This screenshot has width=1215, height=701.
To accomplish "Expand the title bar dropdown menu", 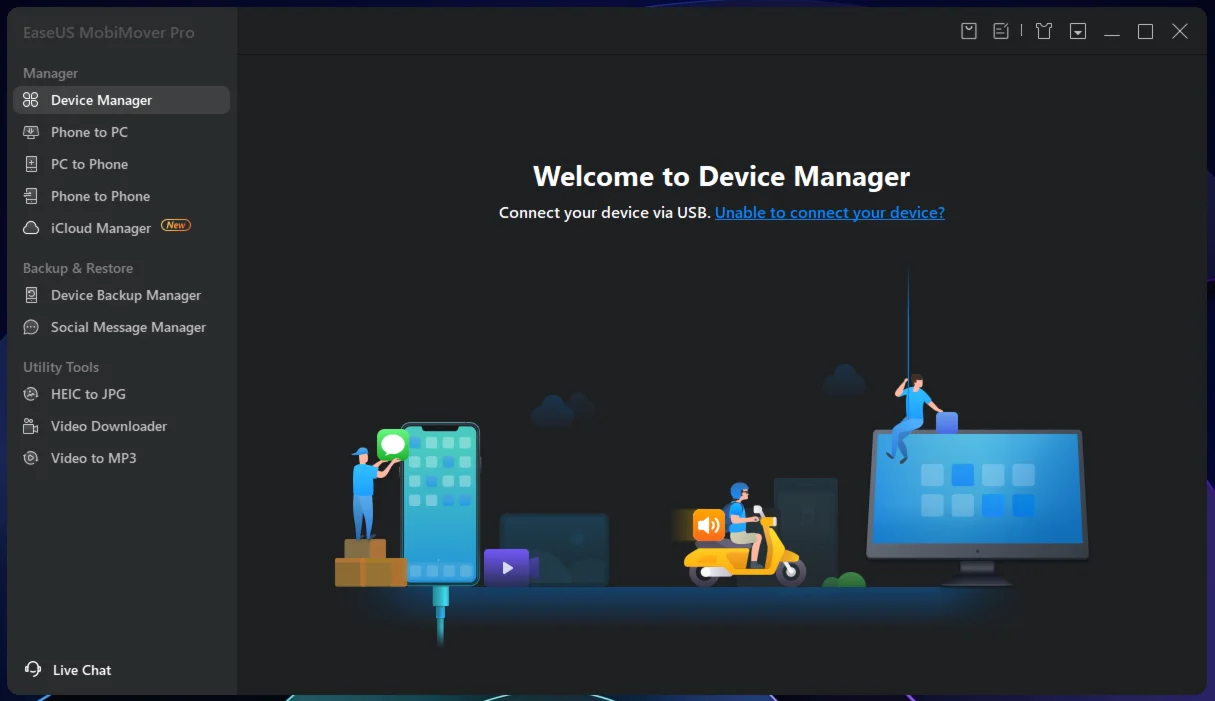I will [x=1078, y=31].
